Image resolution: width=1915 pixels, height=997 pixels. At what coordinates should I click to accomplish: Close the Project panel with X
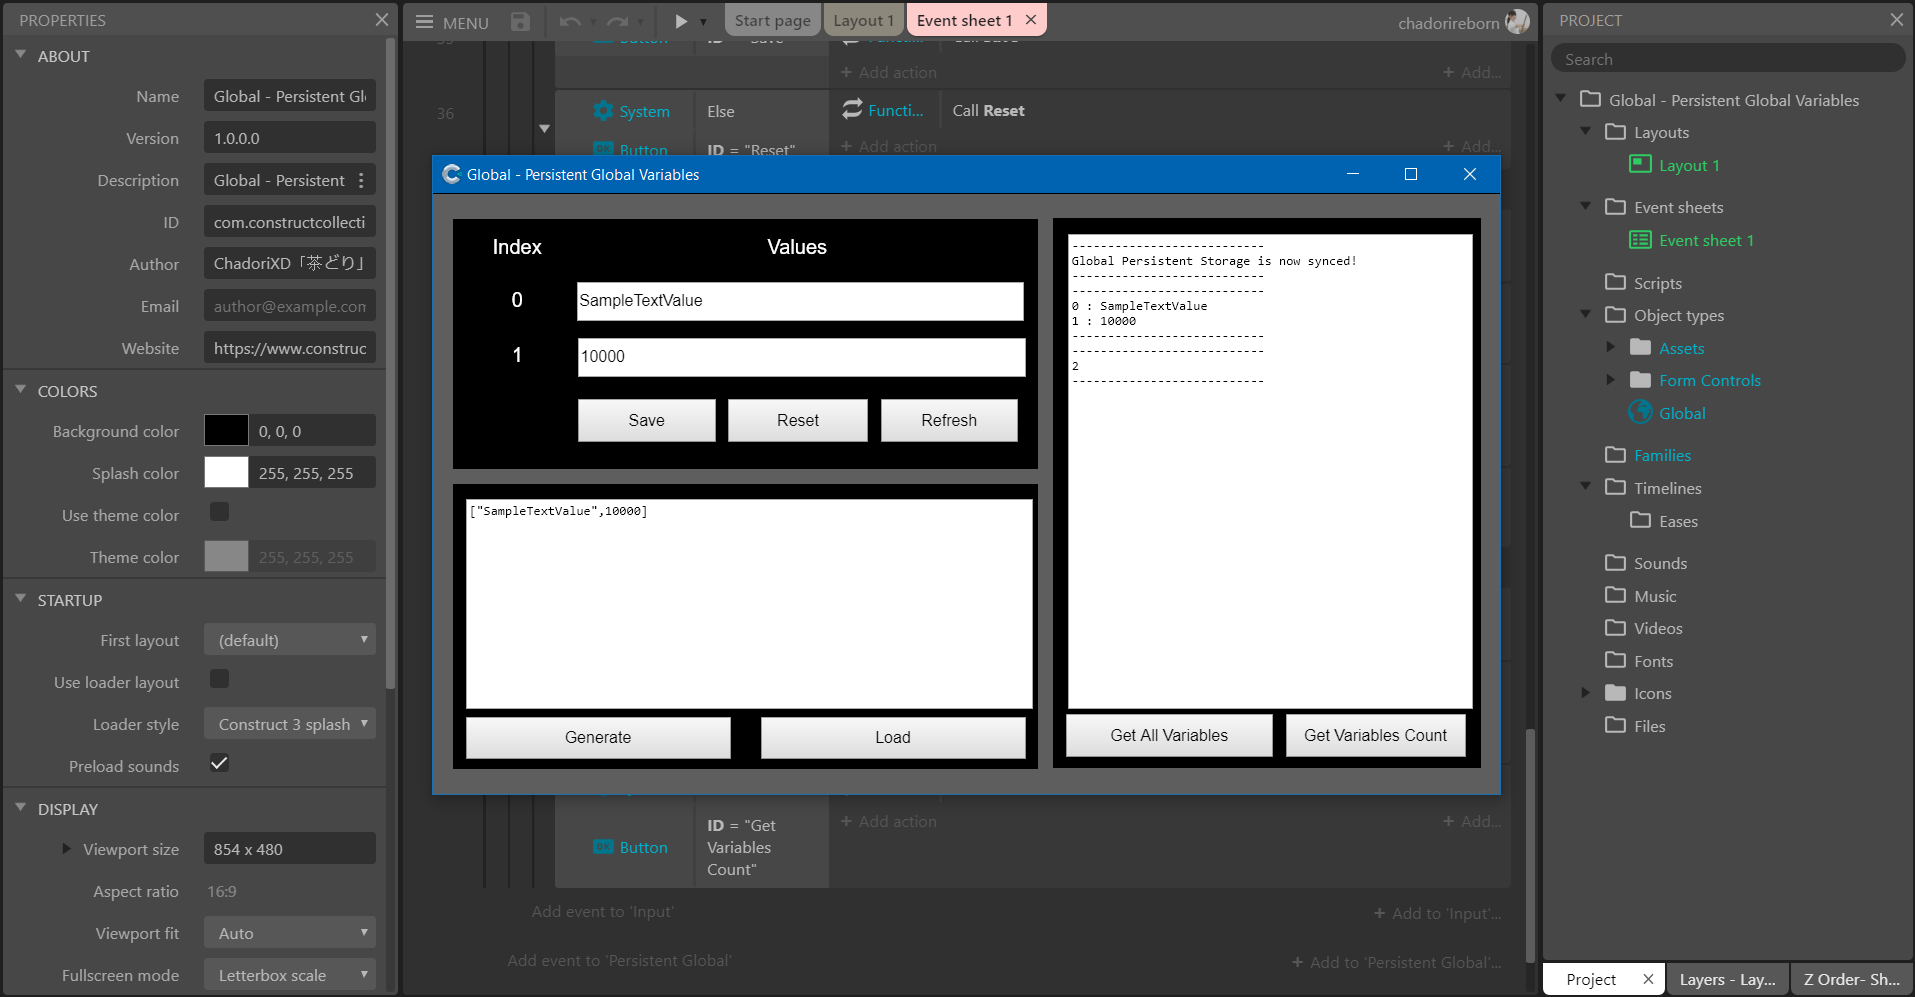(1897, 20)
